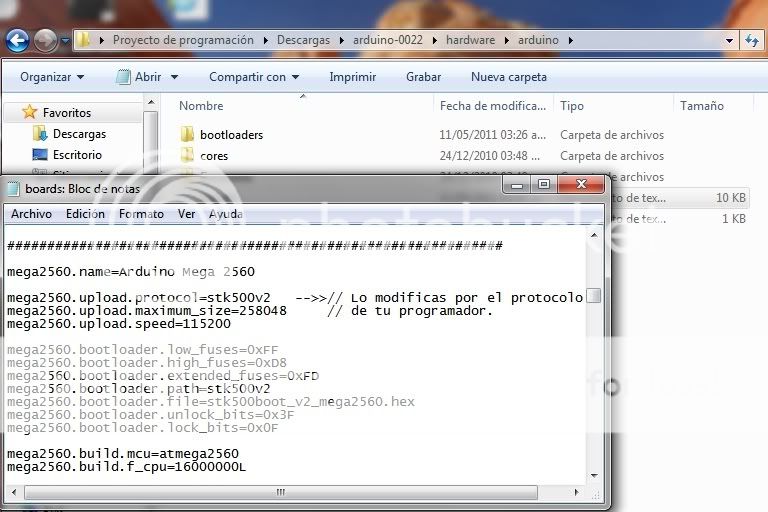Image resolution: width=768 pixels, height=512 pixels.
Task: Open the 'Compartir con' dropdown
Action: tap(254, 77)
